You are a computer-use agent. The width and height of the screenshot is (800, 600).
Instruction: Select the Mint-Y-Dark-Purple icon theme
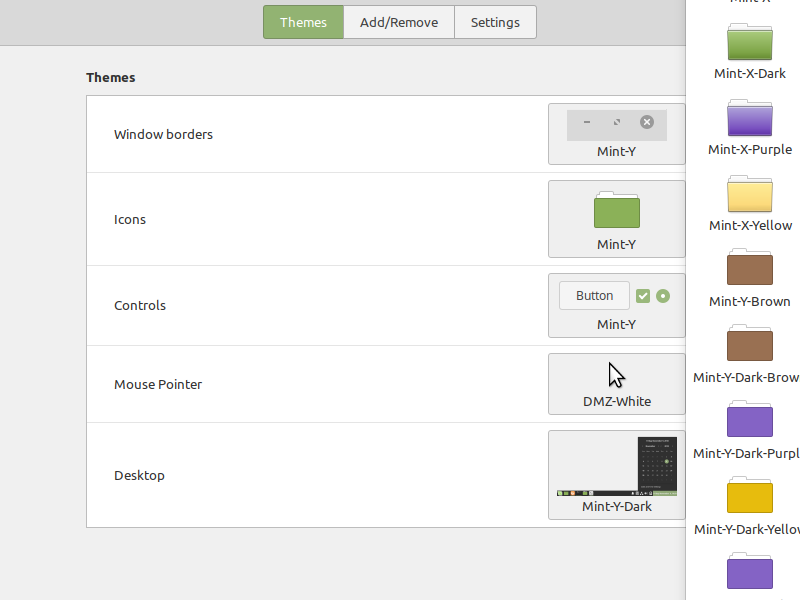[748, 420]
